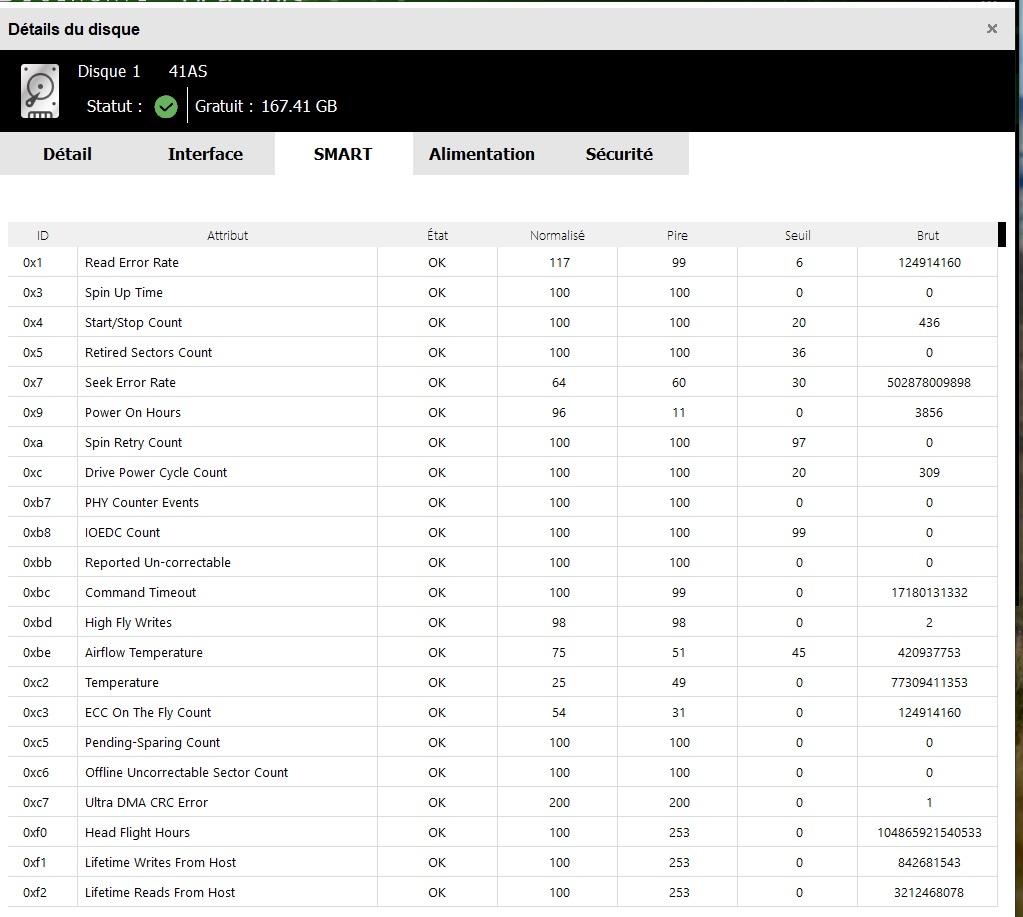Click the Normalisé column header
1023x917 pixels.
click(x=557, y=235)
